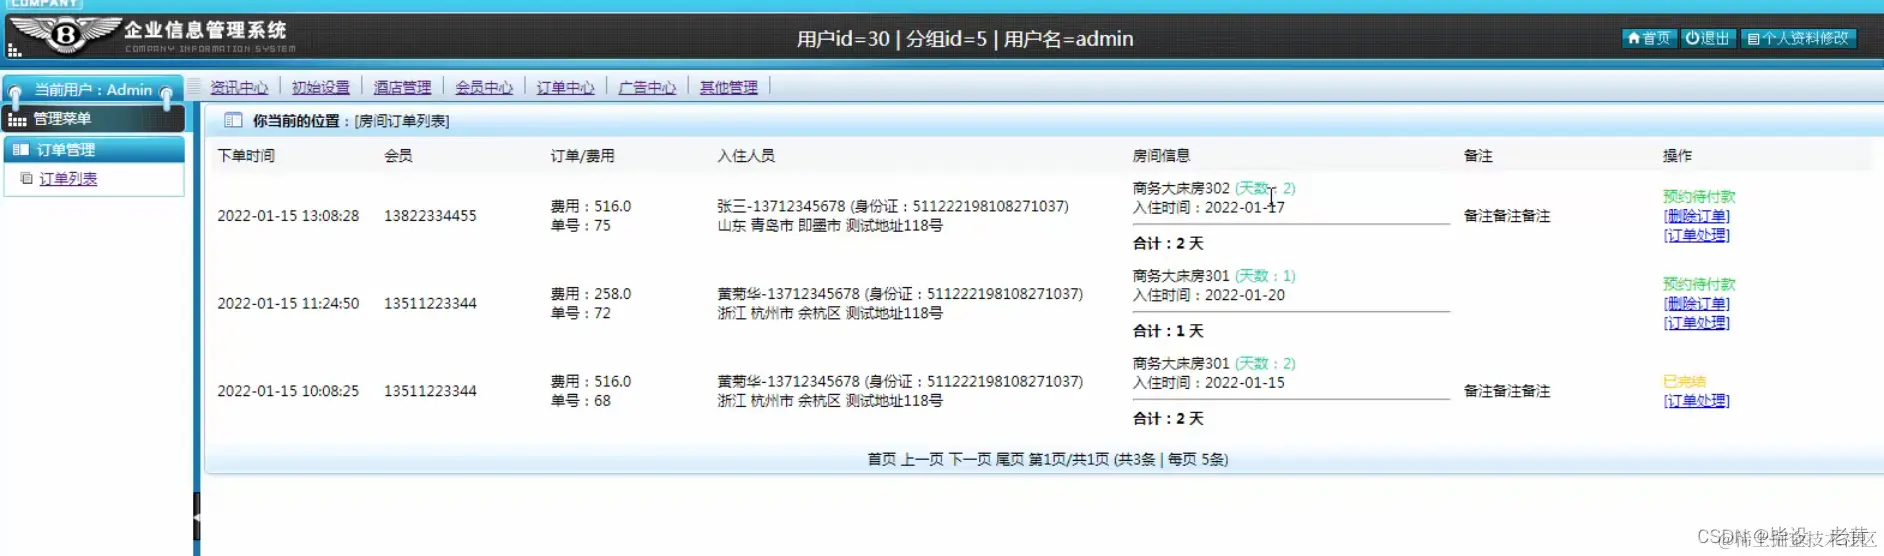Open the 订单中心 menu
The width and height of the screenshot is (1884, 556).
point(565,87)
